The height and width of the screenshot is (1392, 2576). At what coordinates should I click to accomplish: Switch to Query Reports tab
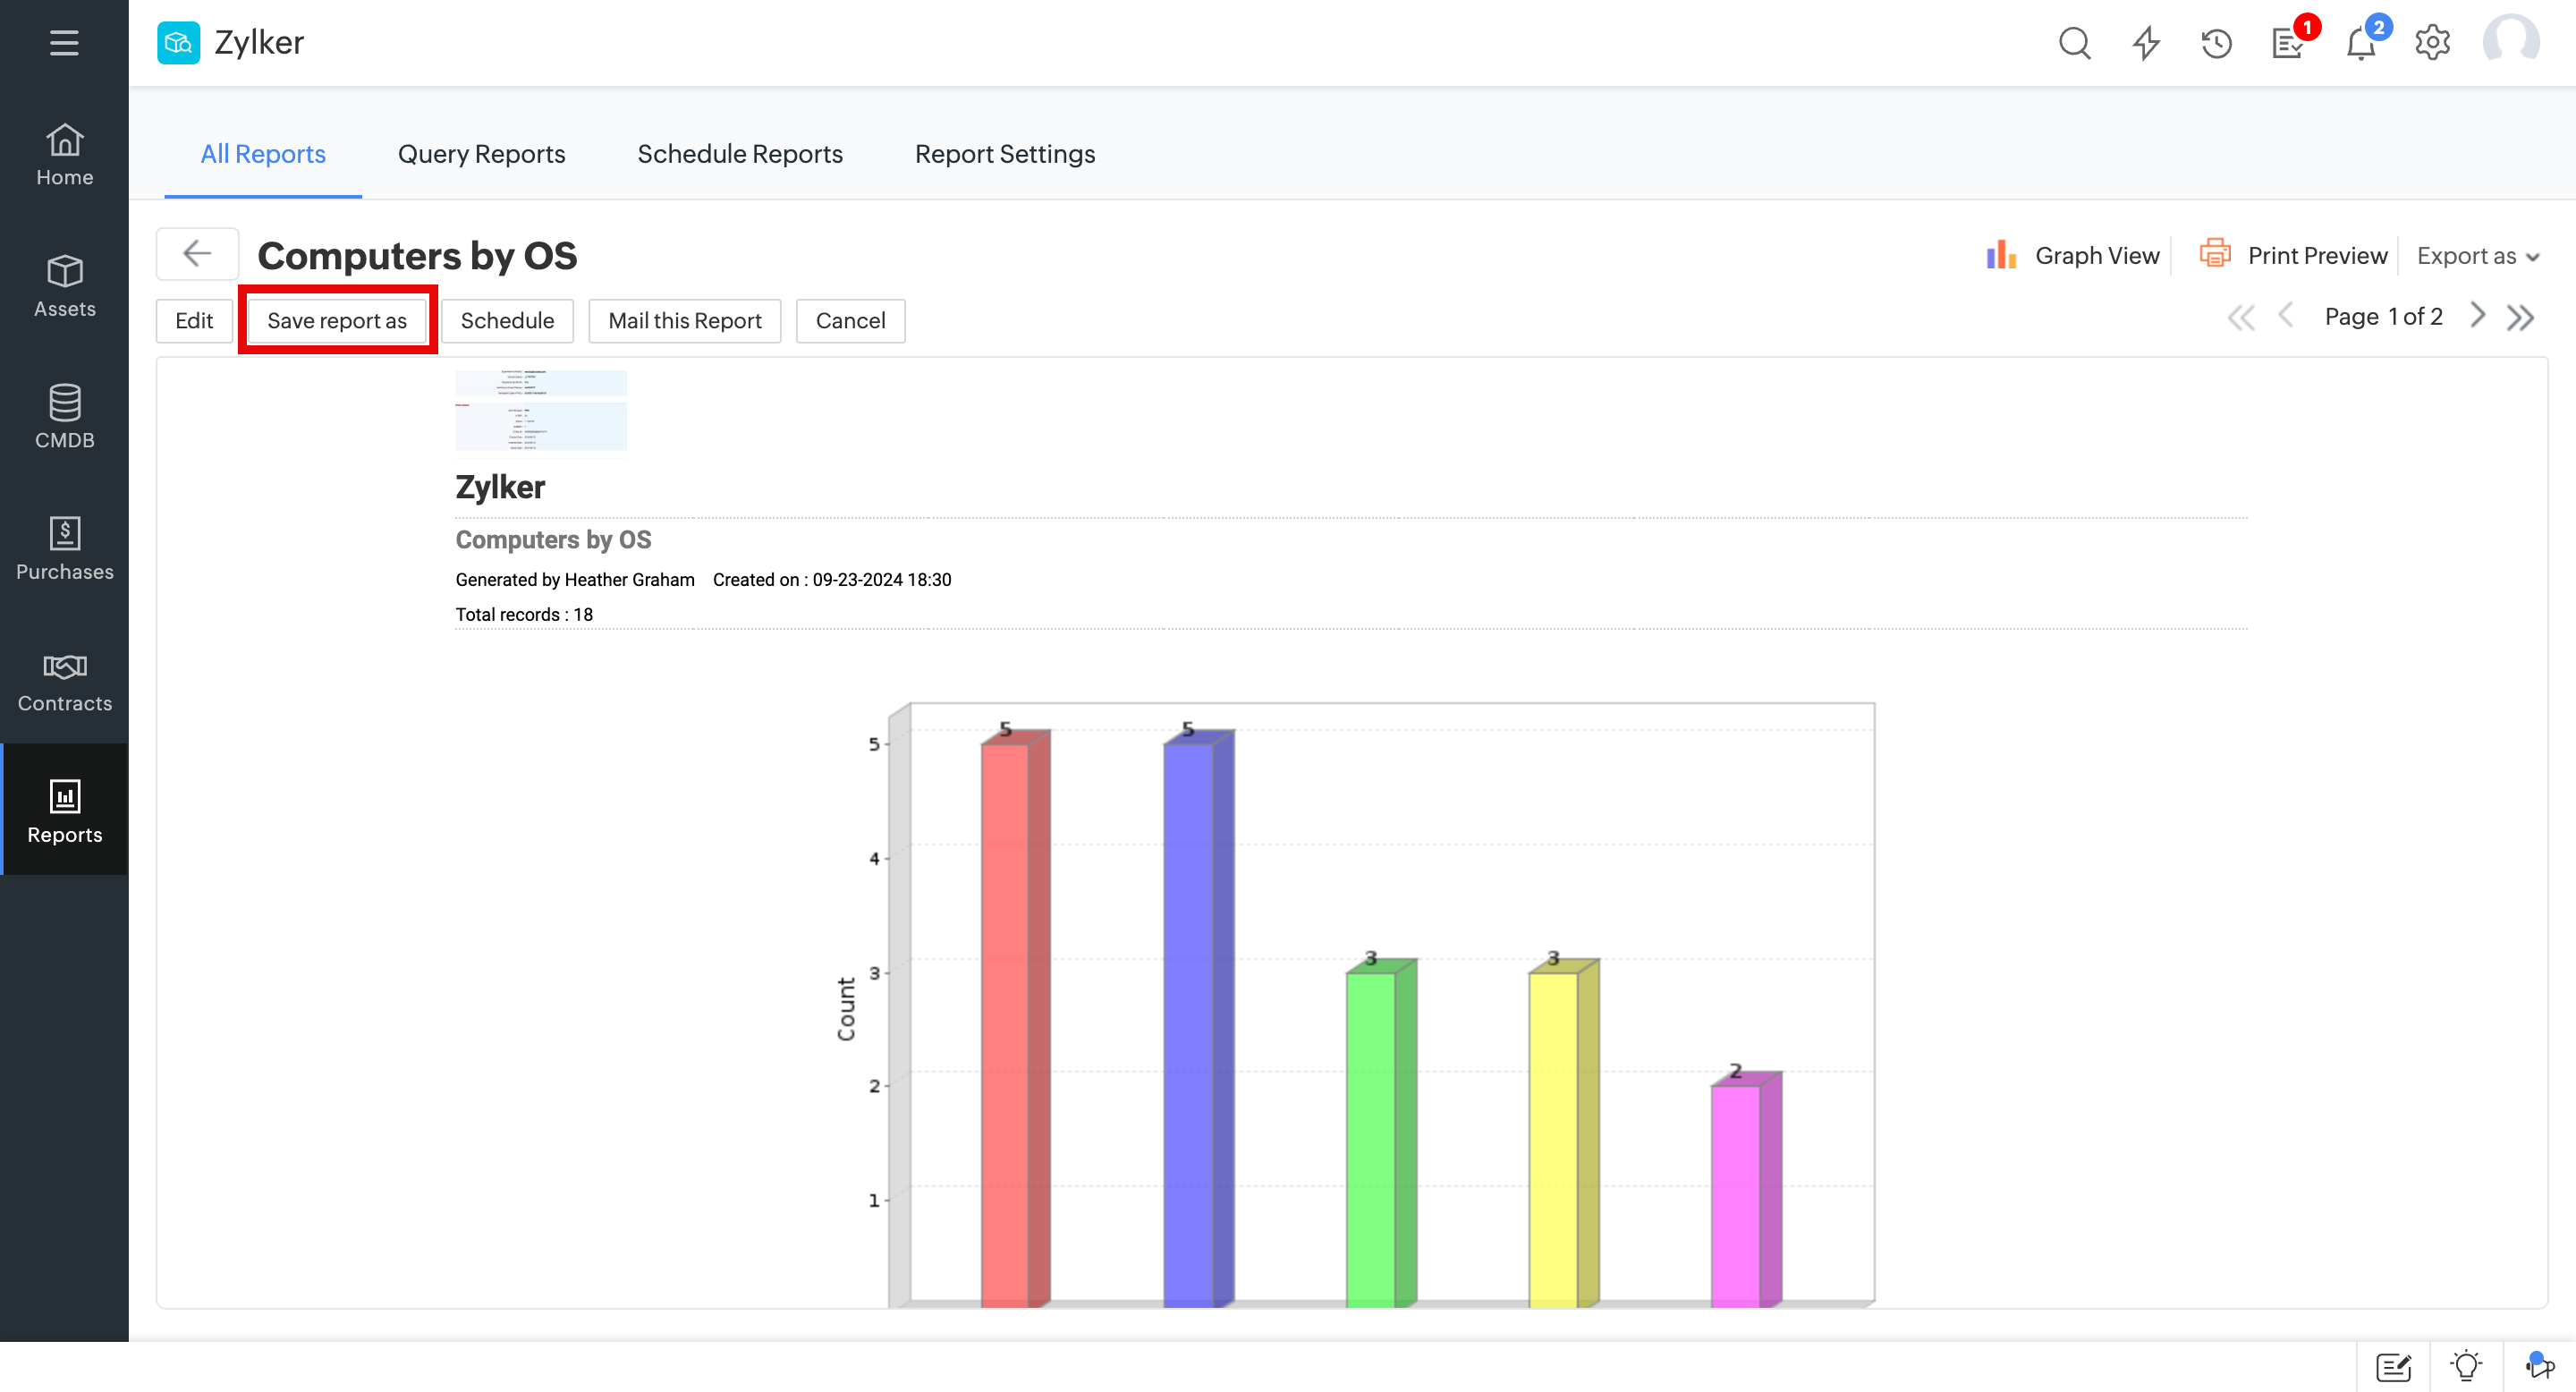point(481,154)
